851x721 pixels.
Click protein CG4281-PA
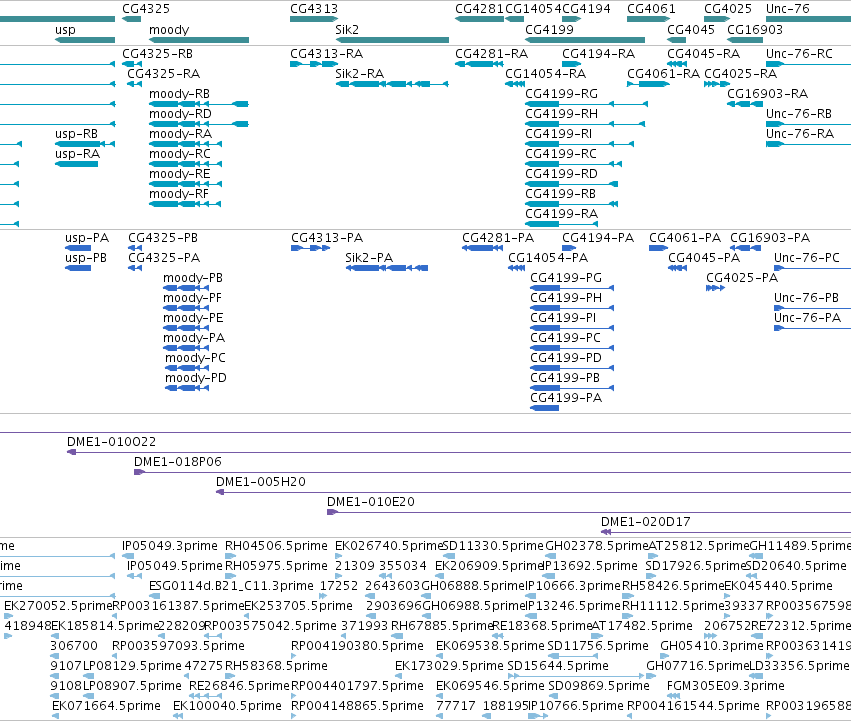coord(498,238)
